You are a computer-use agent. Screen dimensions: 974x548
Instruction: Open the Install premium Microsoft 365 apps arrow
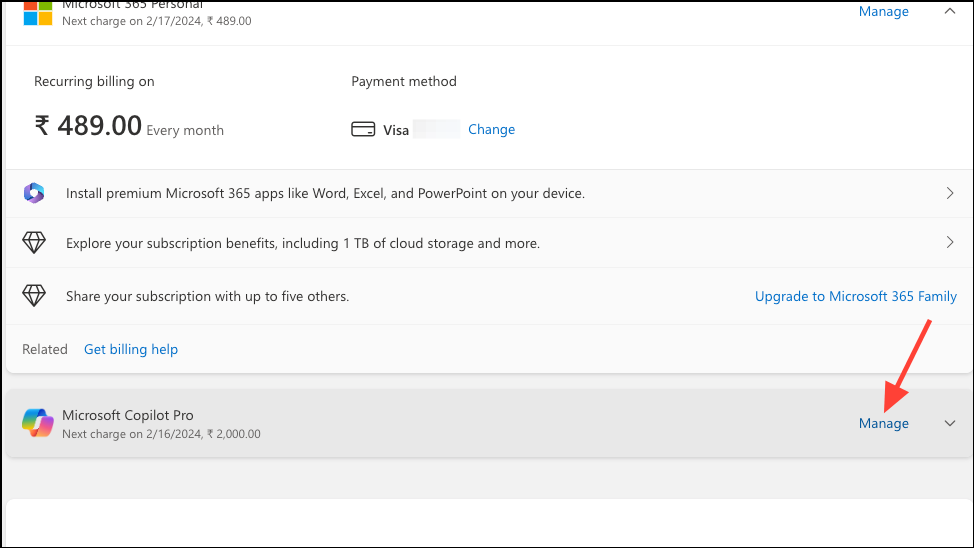coord(950,193)
